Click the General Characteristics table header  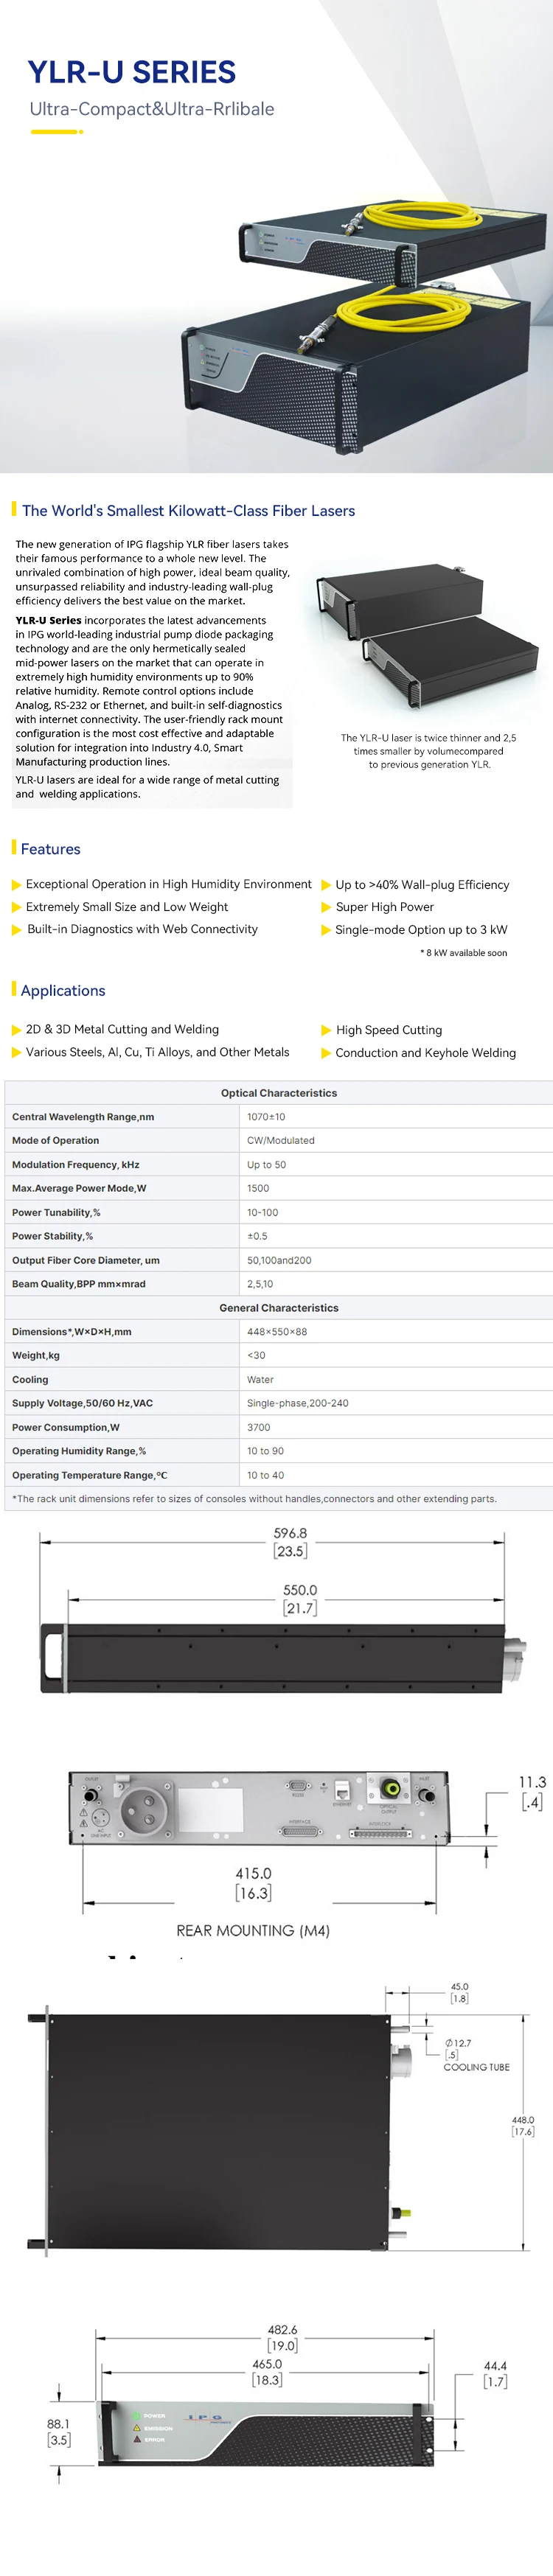tap(279, 1308)
